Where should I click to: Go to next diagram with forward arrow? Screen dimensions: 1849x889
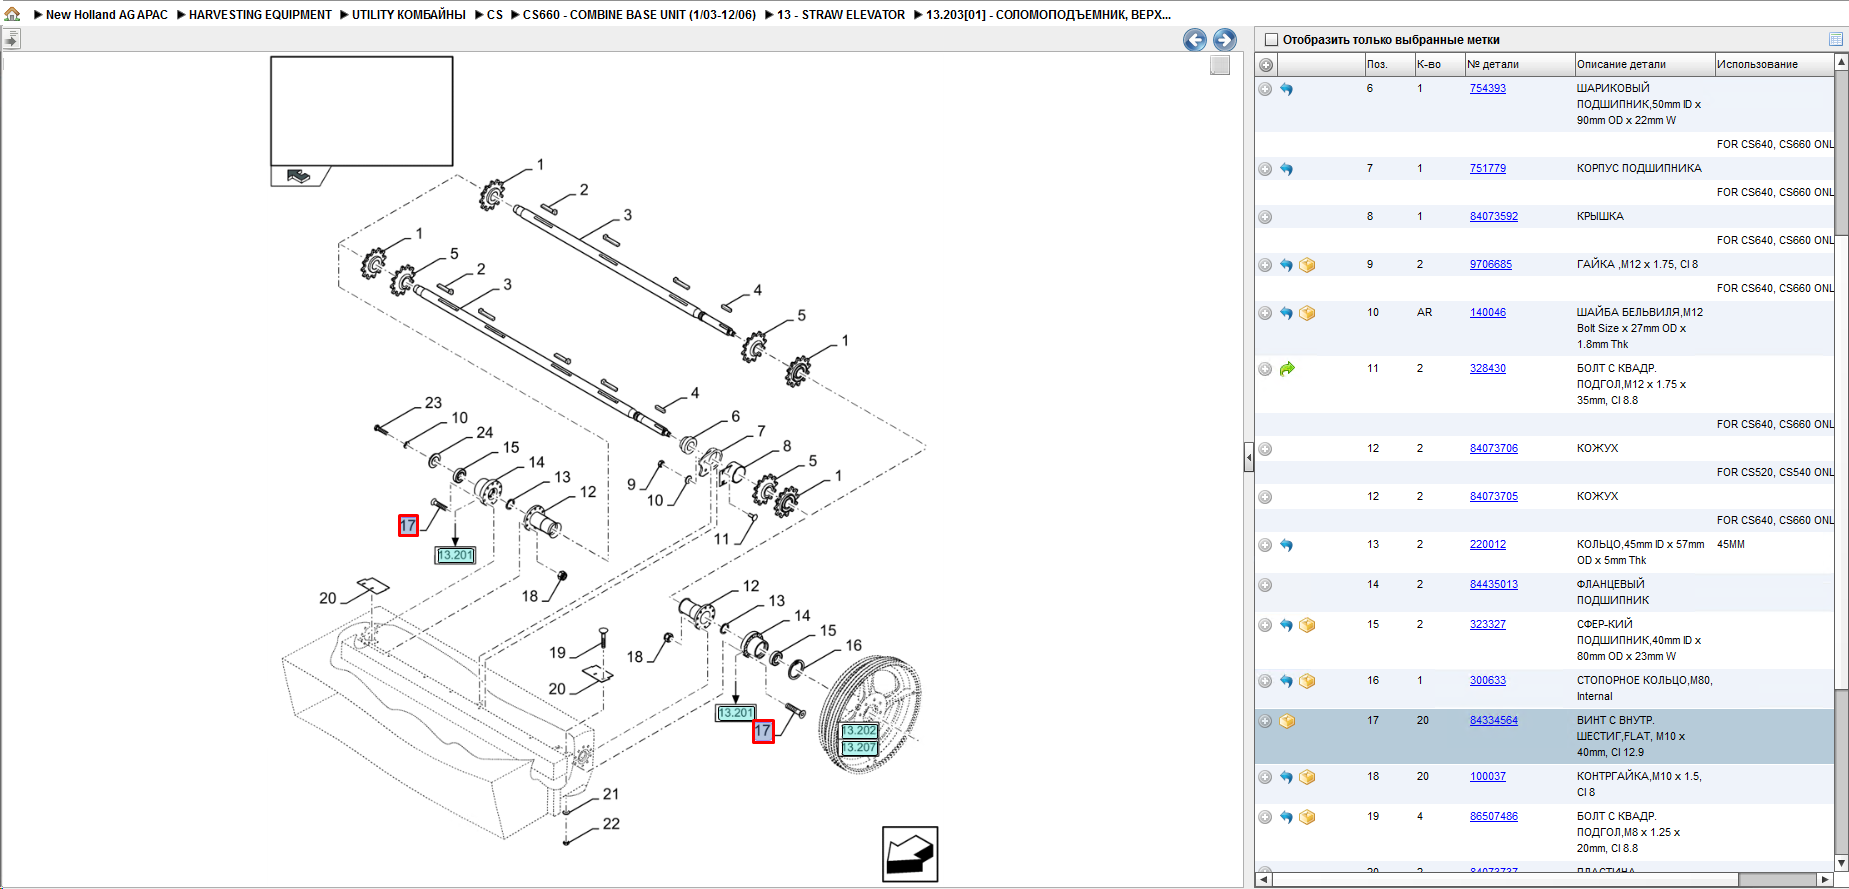(1224, 40)
